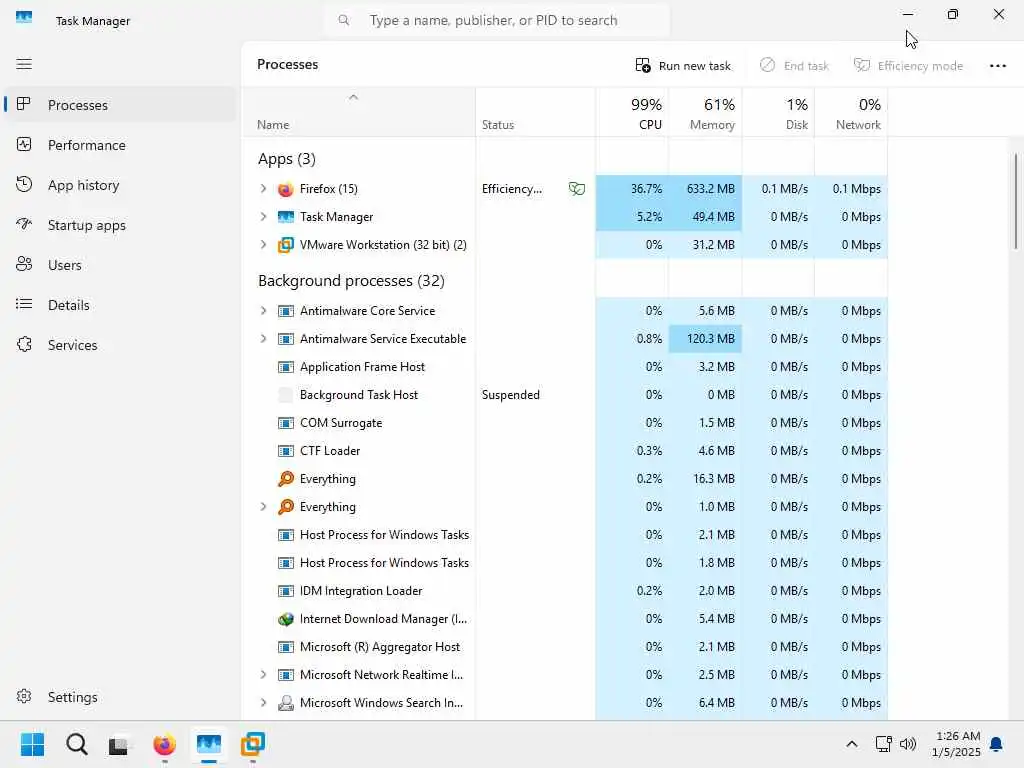The image size is (1024, 768).
Task: Switch to the App history page
Action: pyautogui.click(x=120, y=185)
